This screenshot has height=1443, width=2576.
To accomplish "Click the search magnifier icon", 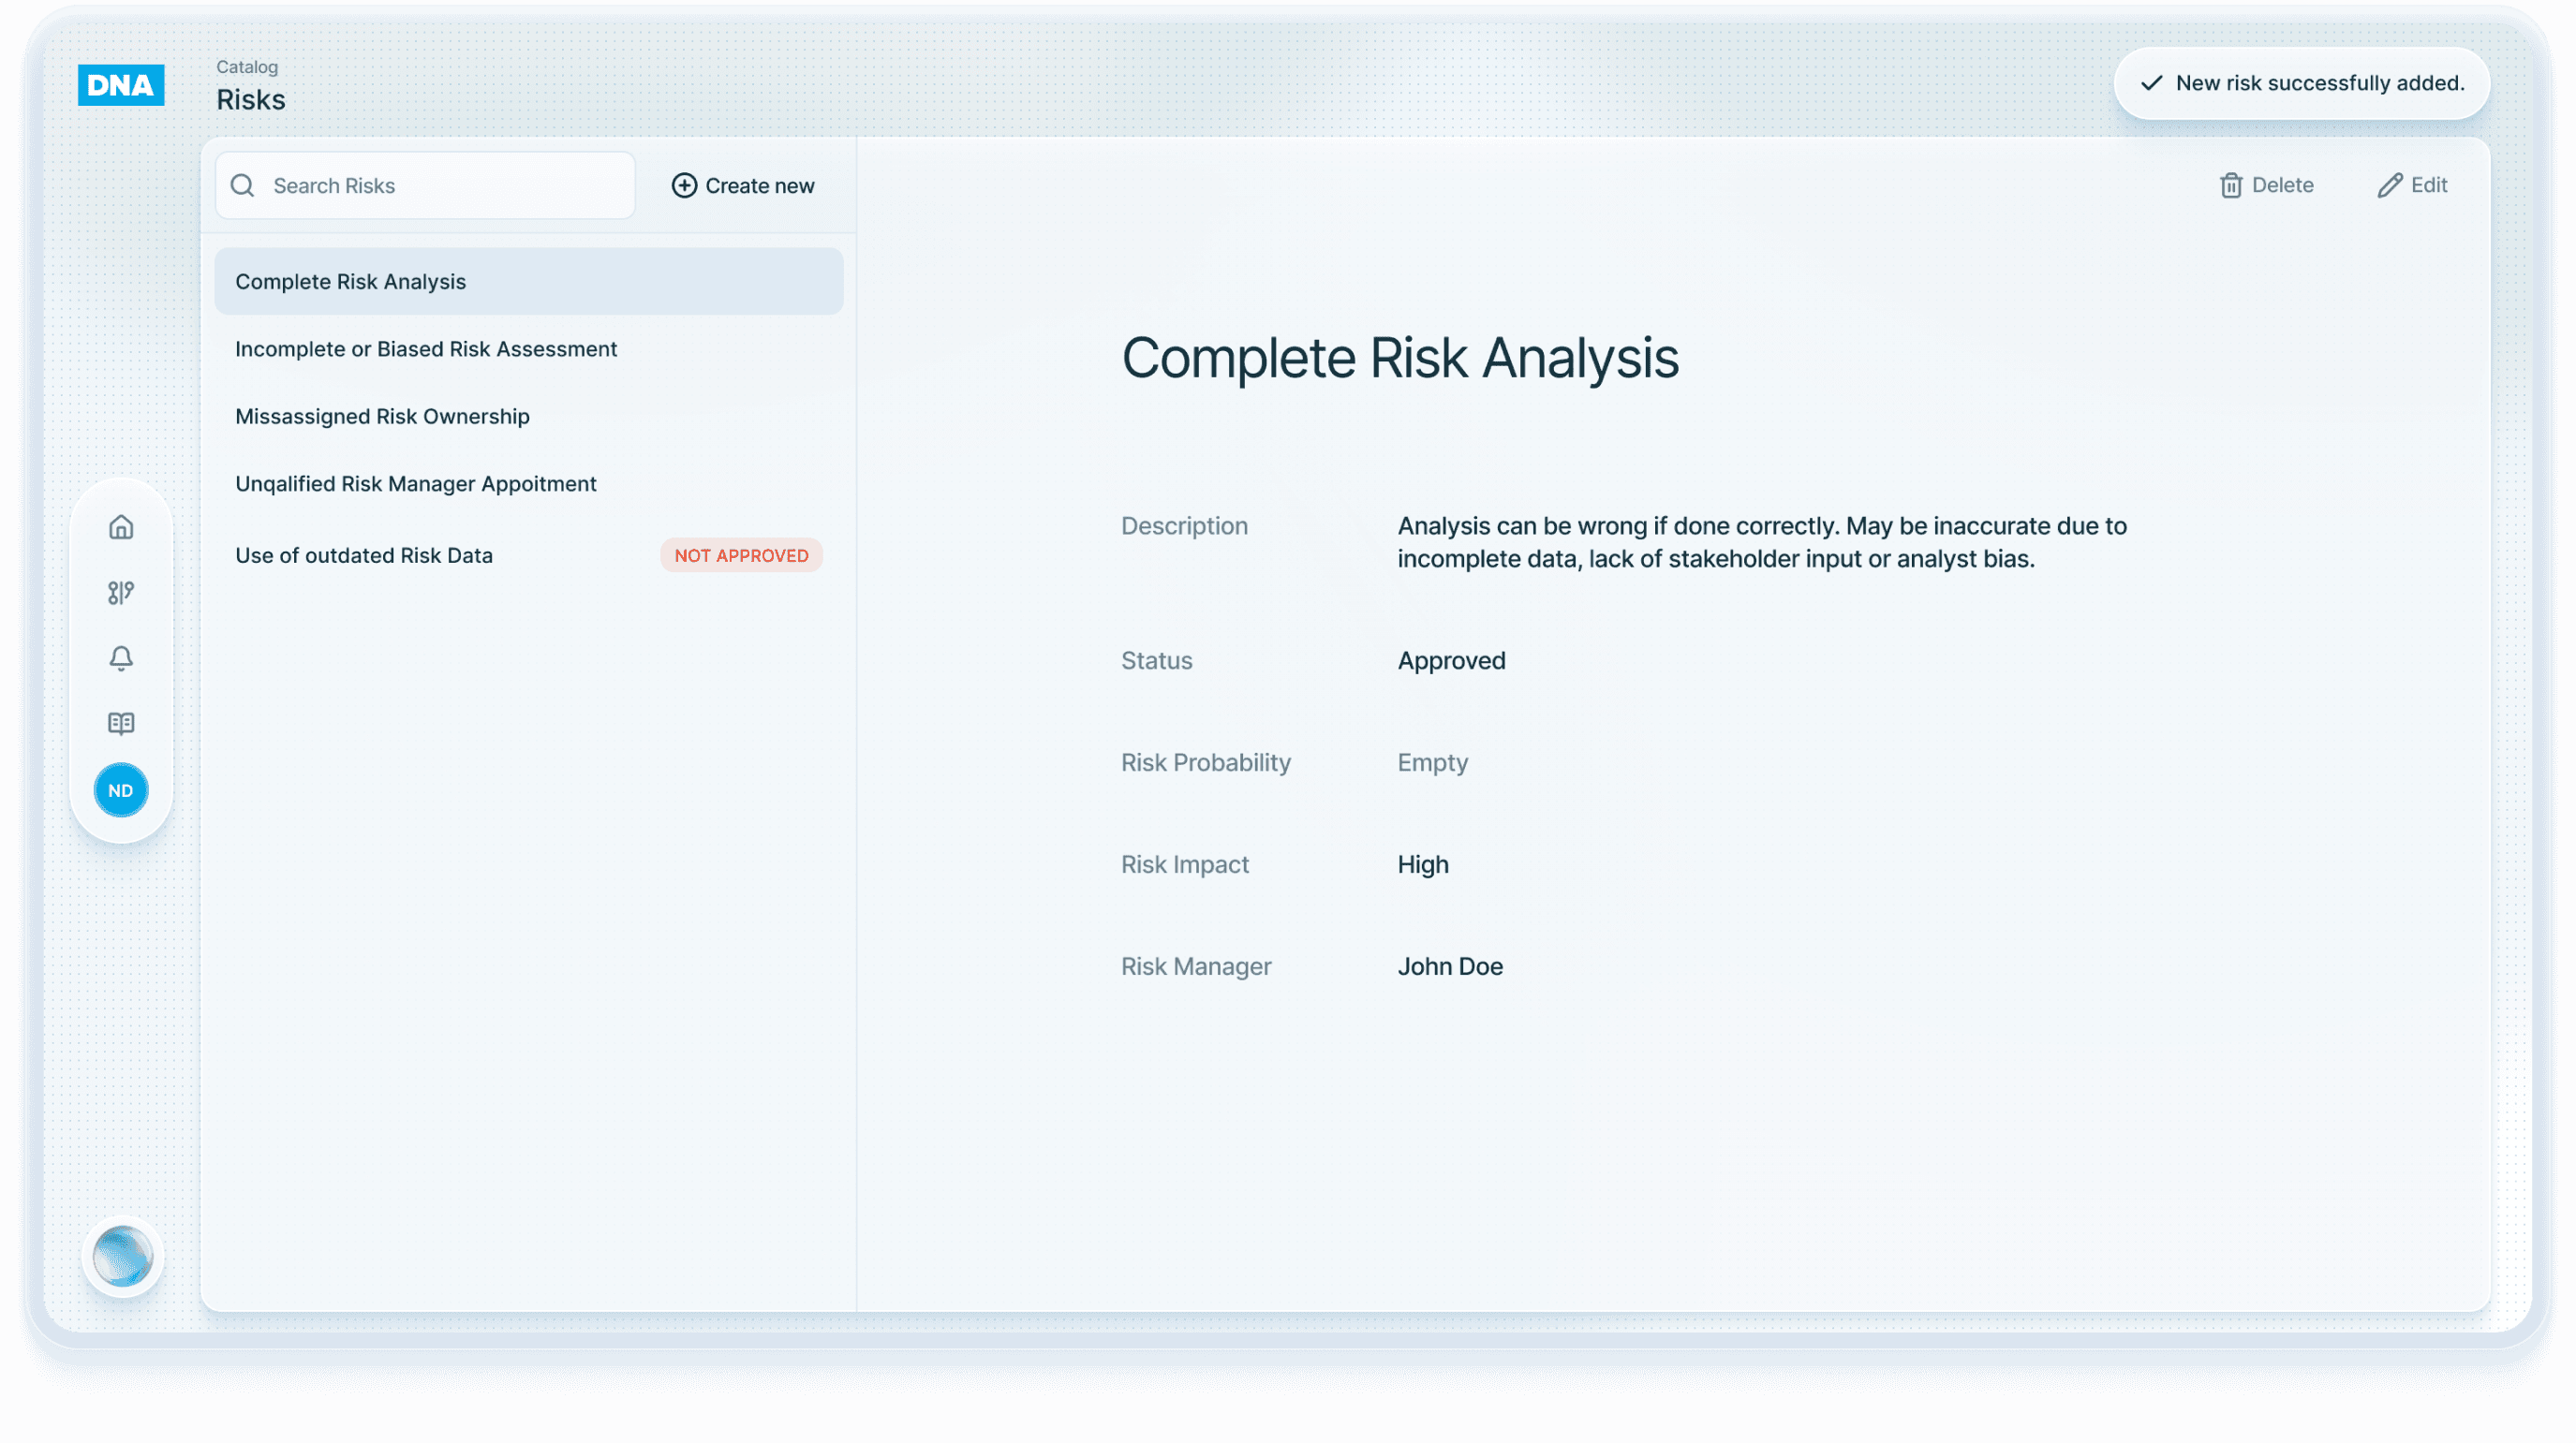I will [x=242, y=185].
